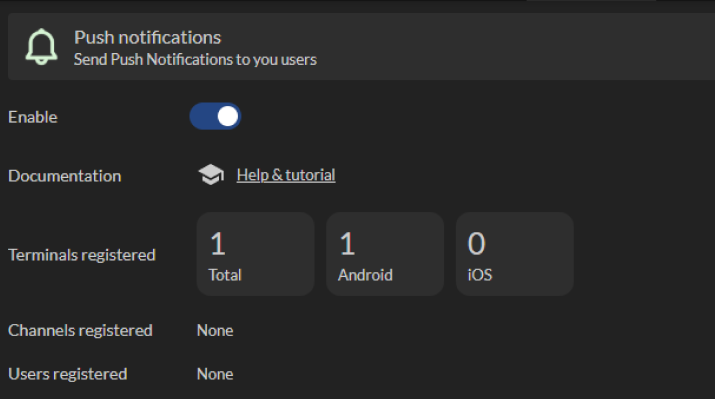Select the iOS label in terminals card
This screenshot has width=715, height=399.
click(x=480, y=275)
